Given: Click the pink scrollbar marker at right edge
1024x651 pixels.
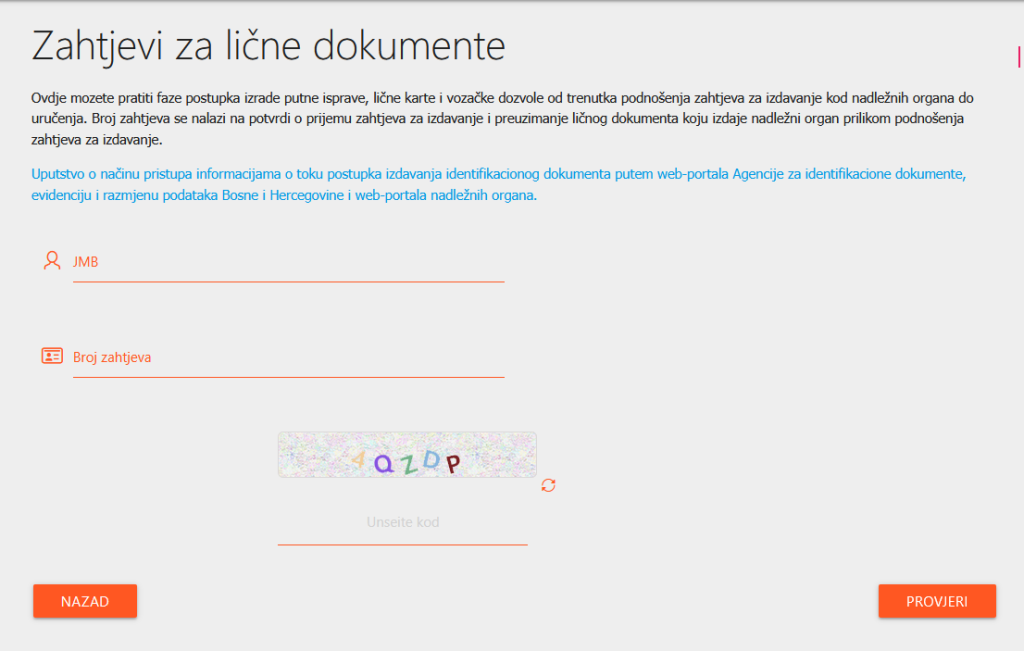Looking at the screenshot, I should (x=1018, y=56).
